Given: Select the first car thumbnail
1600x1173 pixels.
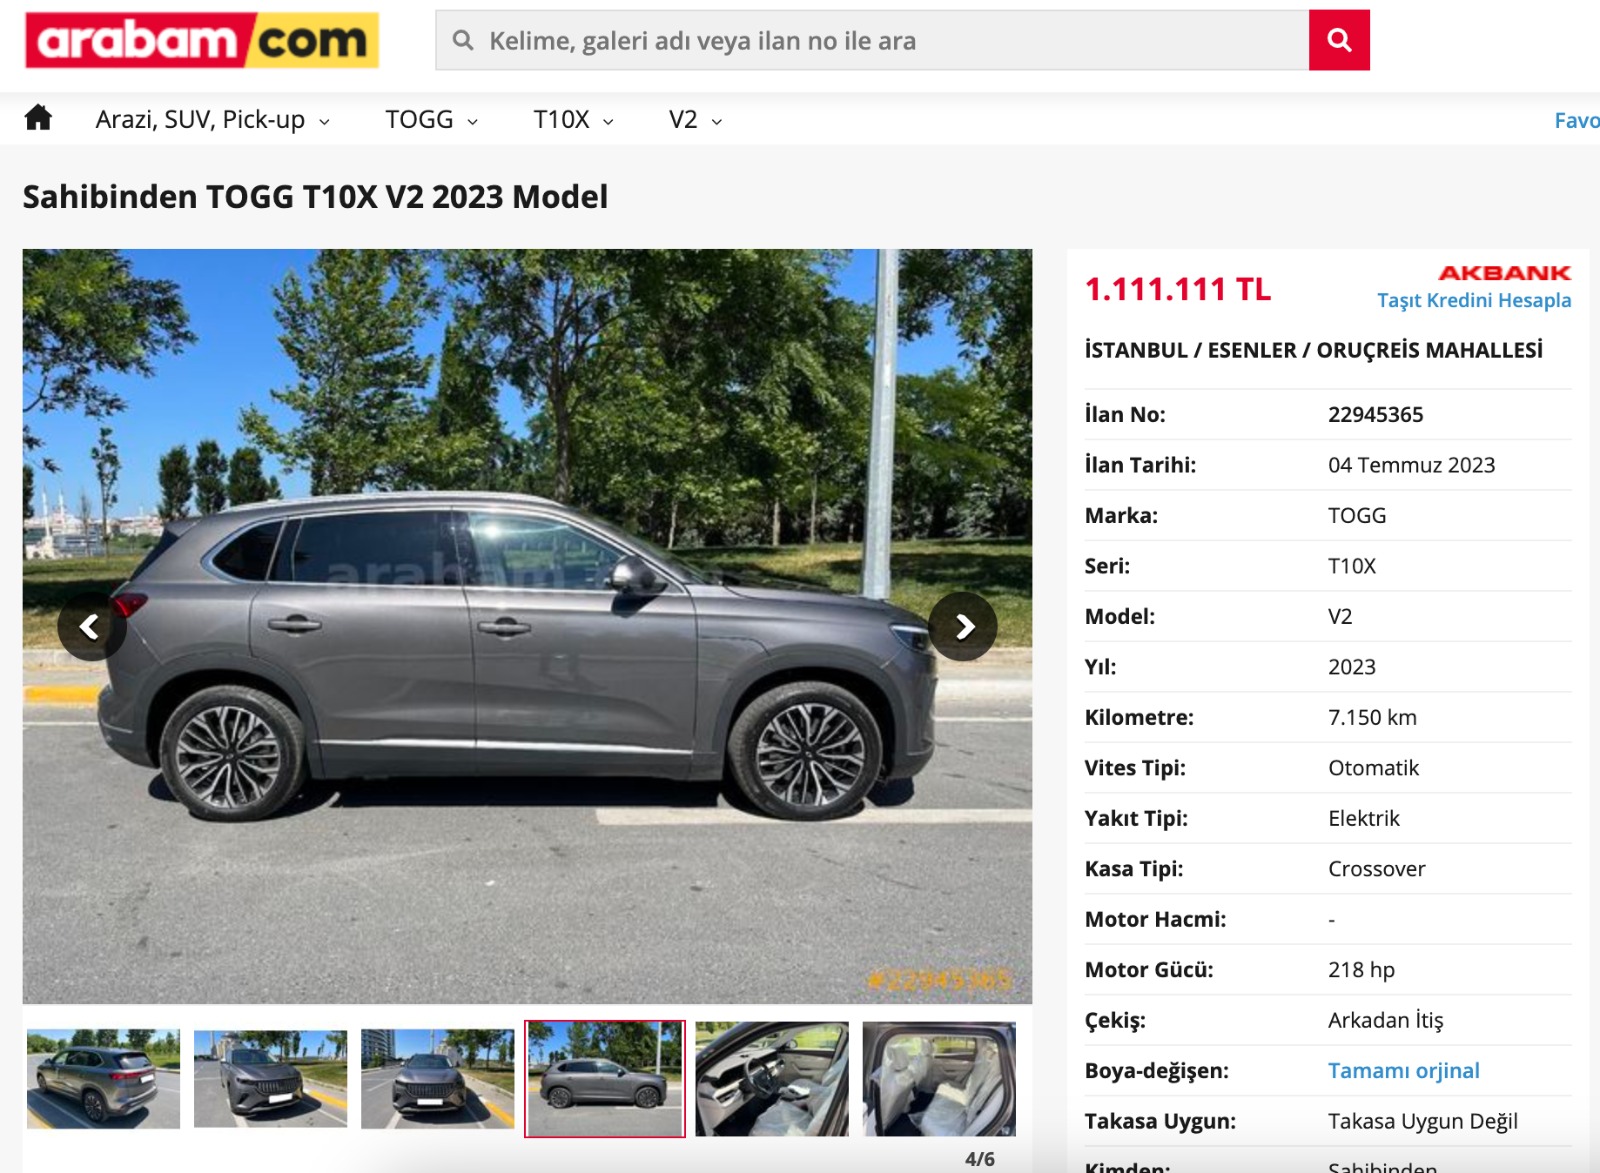Looking at the screenshot, I should click(x=103, y=1079).
